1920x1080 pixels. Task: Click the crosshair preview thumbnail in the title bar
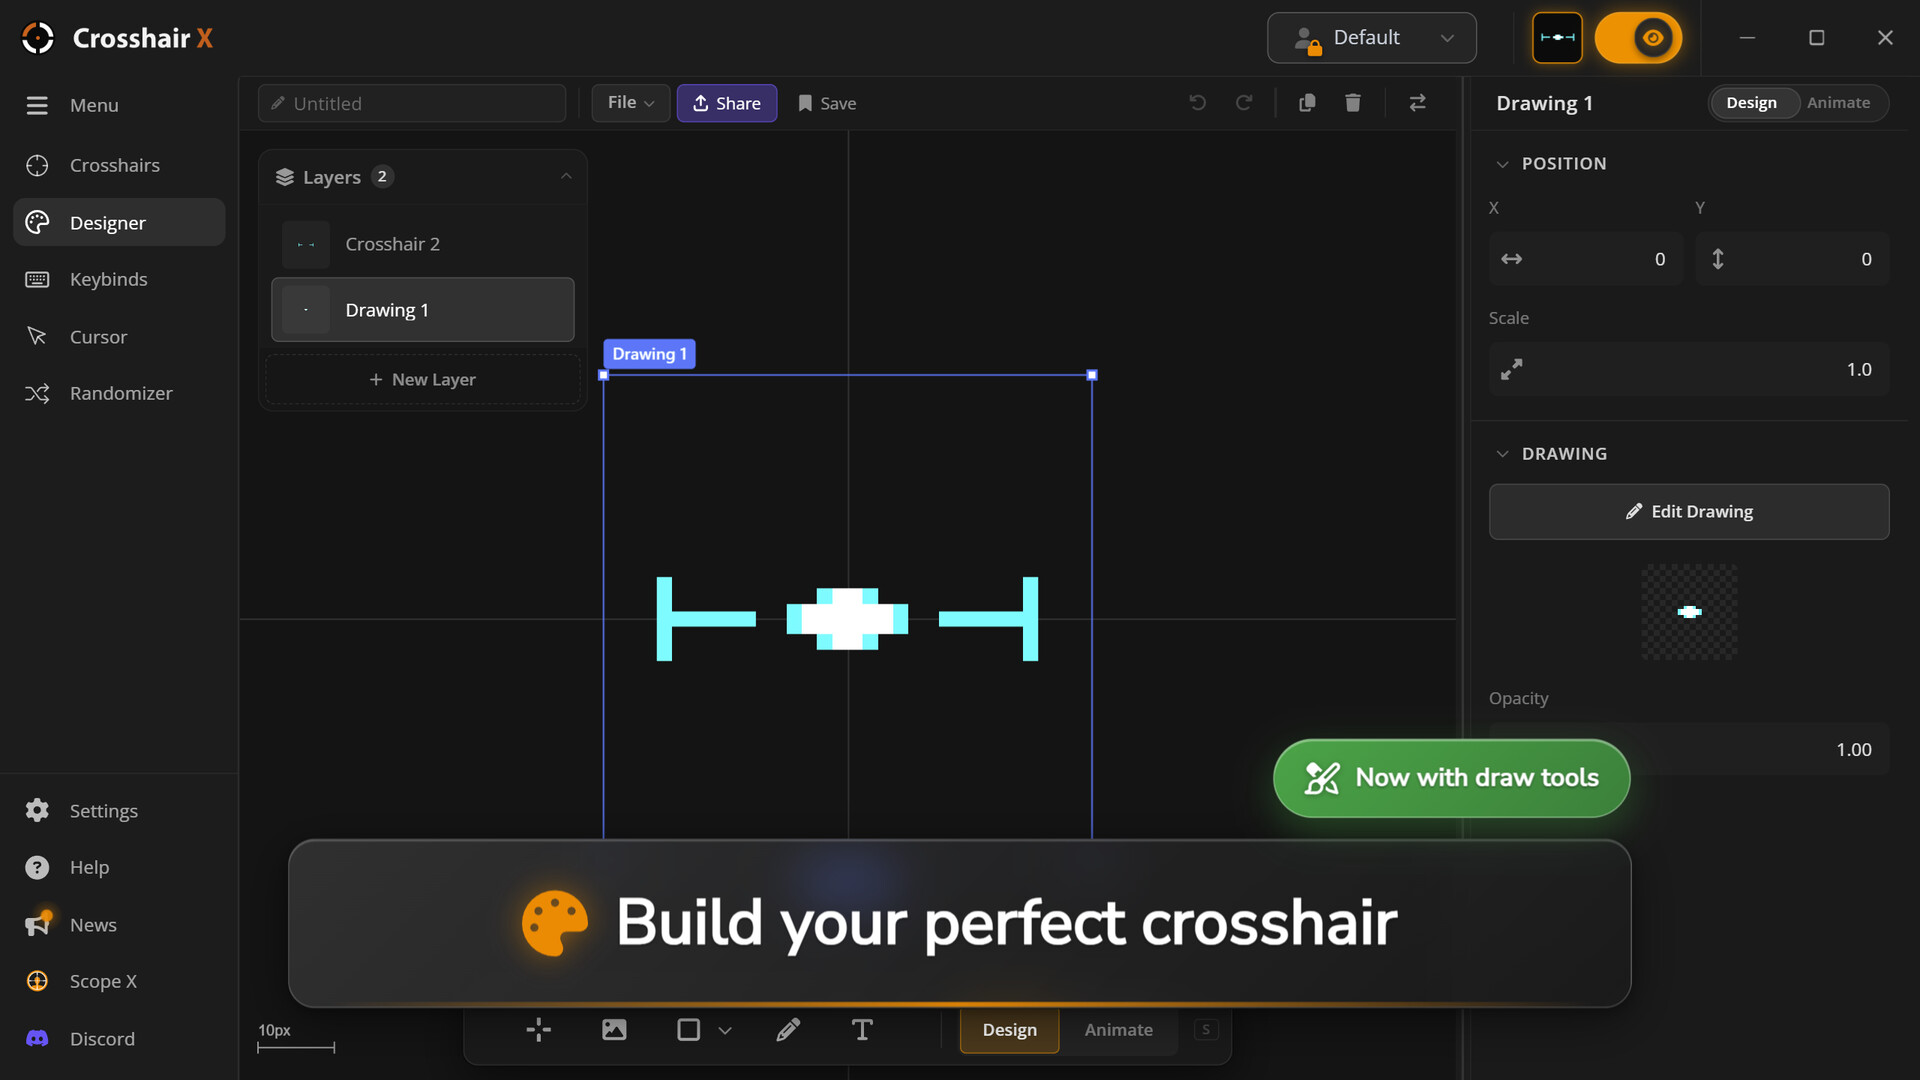1557,38
